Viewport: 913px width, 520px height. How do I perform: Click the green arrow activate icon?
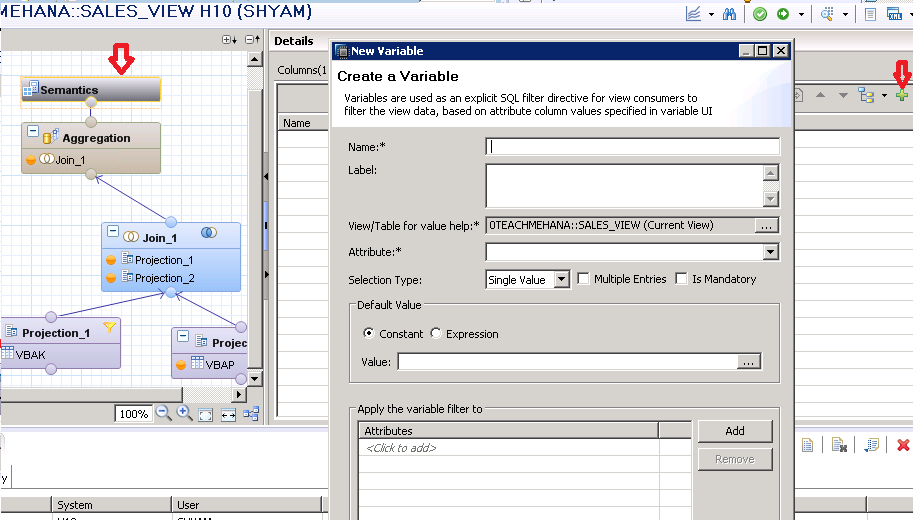click(x=783, y=14)
